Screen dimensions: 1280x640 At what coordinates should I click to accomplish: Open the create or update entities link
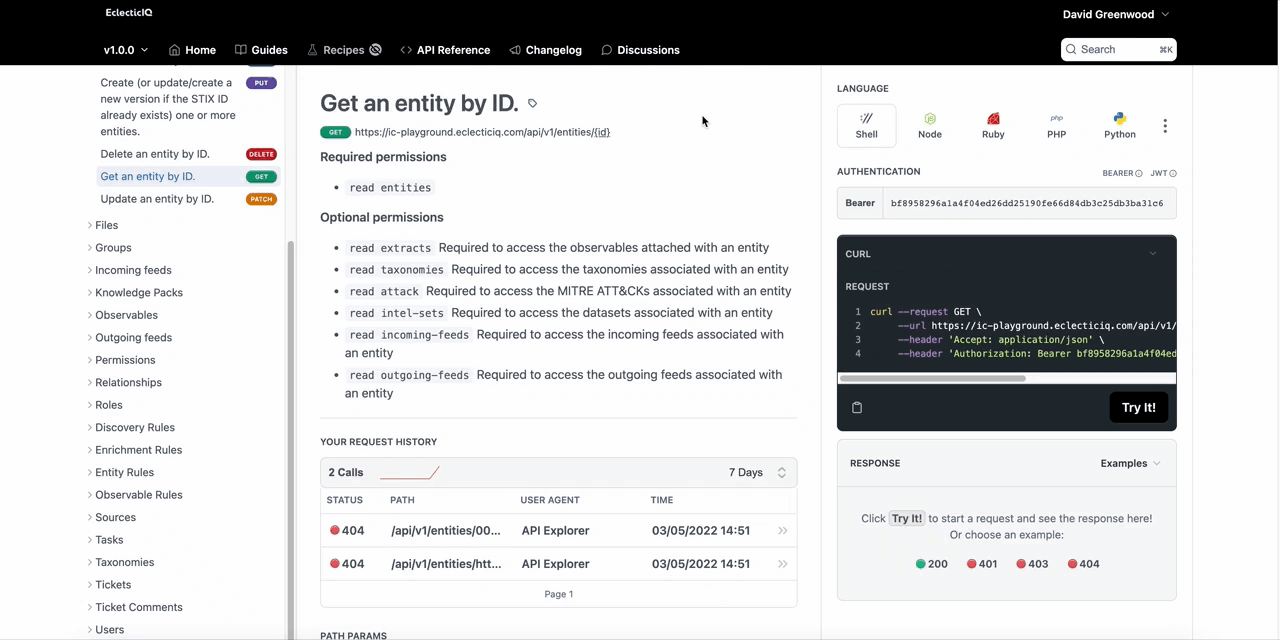pyautogui.click(x=168, y=107)
